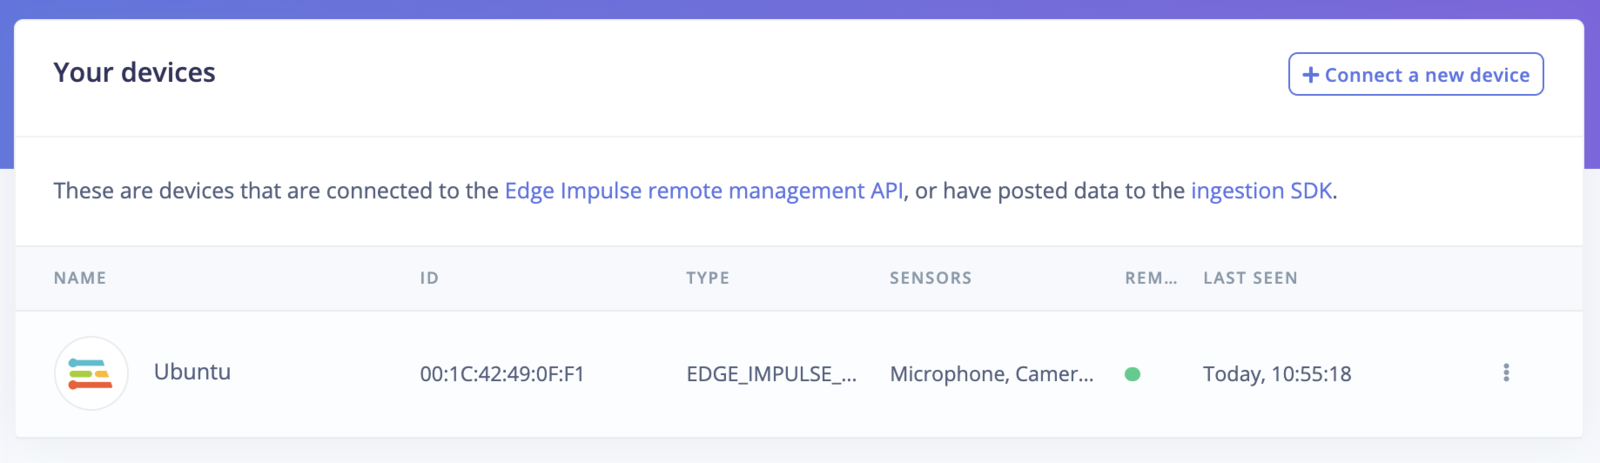Click the Your devices heading
Screen dimensions: 1600x463
[x=134, y=72]
